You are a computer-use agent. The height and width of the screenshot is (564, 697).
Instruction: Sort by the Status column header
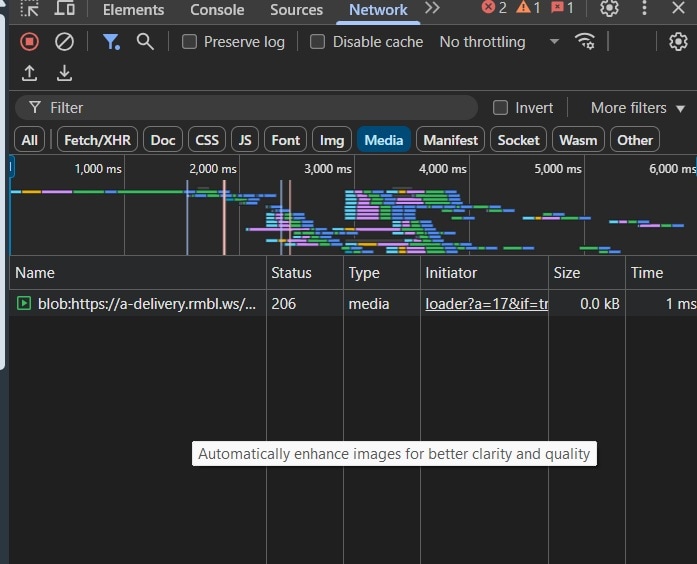[305, 272]
